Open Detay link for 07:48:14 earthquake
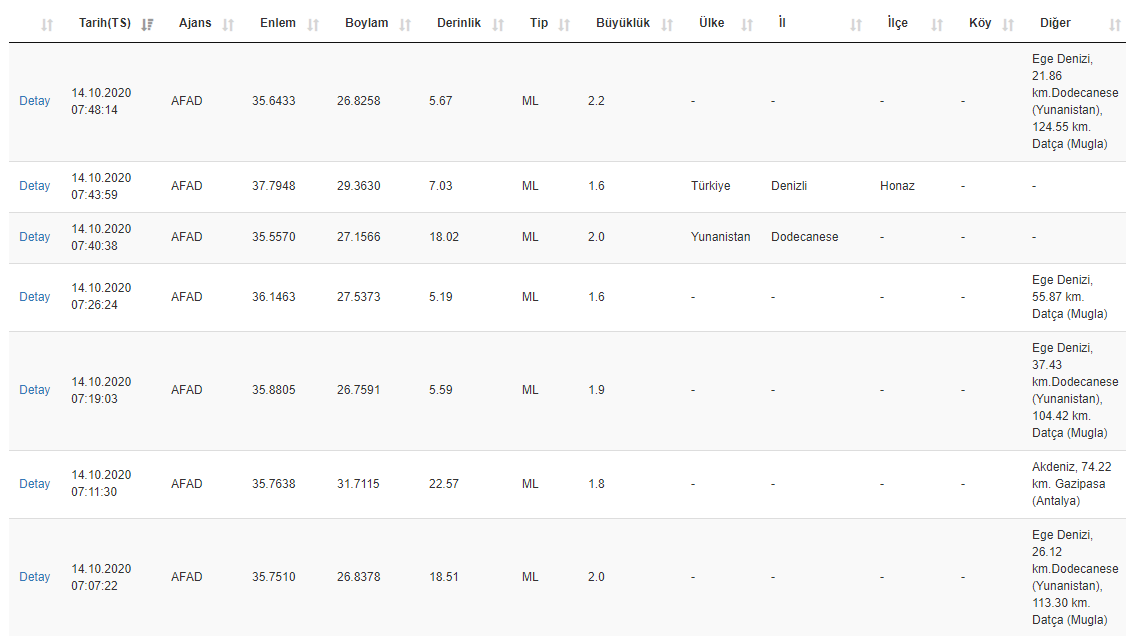Viewport: 1126px width, 636px height. [x=34, y=101]
